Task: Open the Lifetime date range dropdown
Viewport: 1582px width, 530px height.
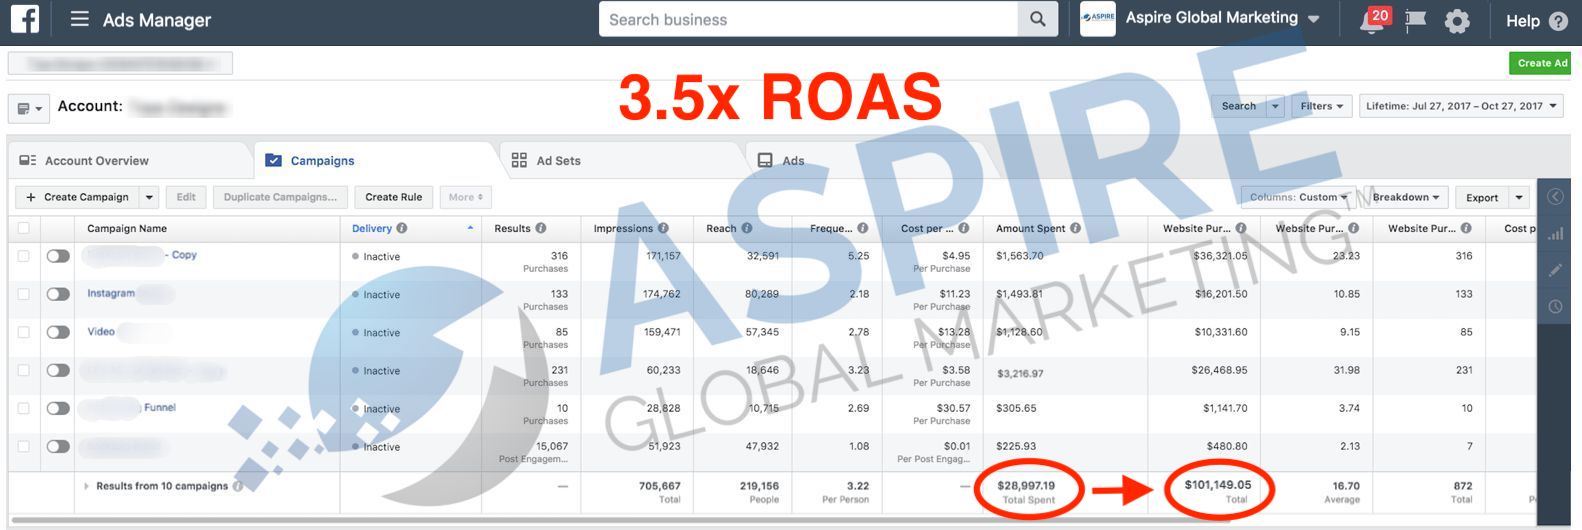Action: tap(1461, 106)
